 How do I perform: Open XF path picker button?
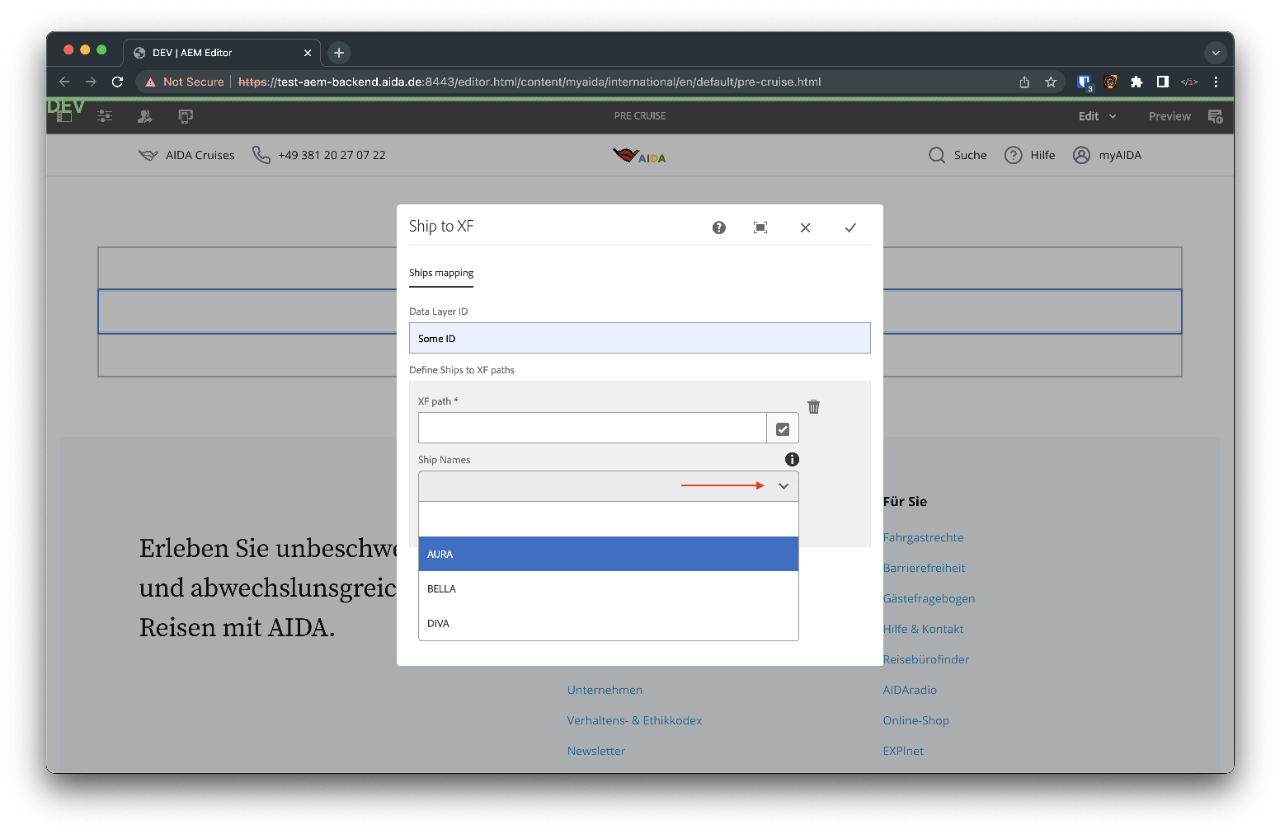tap(782, 429)
